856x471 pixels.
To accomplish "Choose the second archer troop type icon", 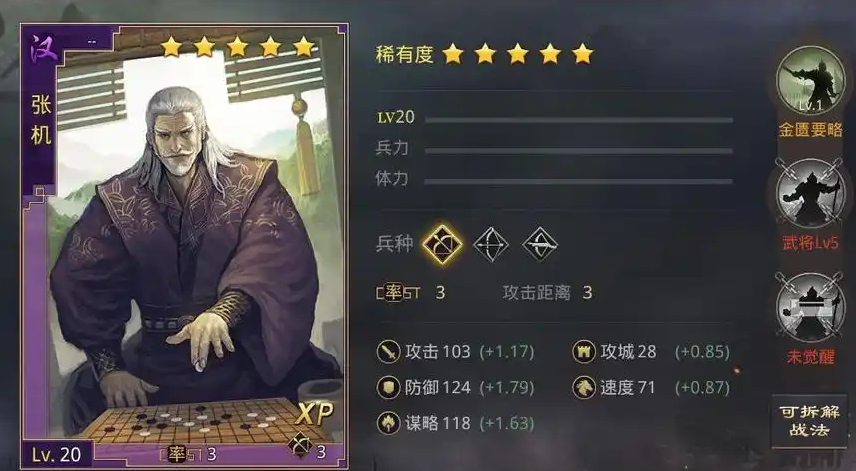I will tap(491, 245).
